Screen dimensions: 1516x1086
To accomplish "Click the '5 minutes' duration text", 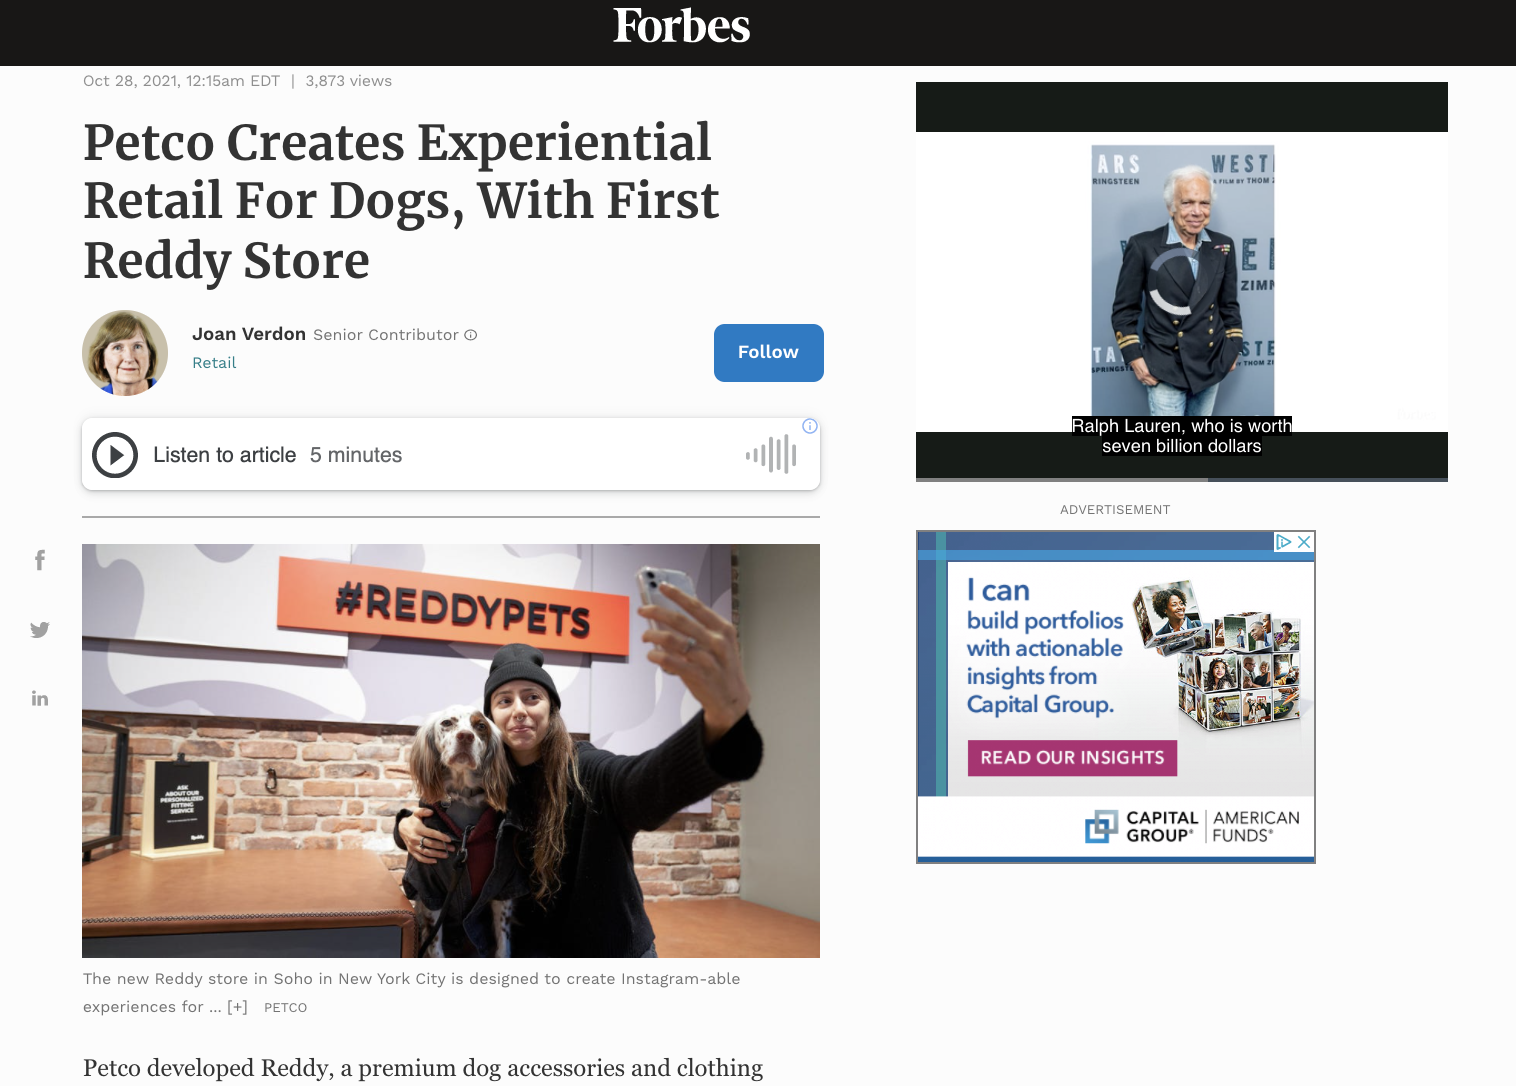I will [x=356, y=455].
